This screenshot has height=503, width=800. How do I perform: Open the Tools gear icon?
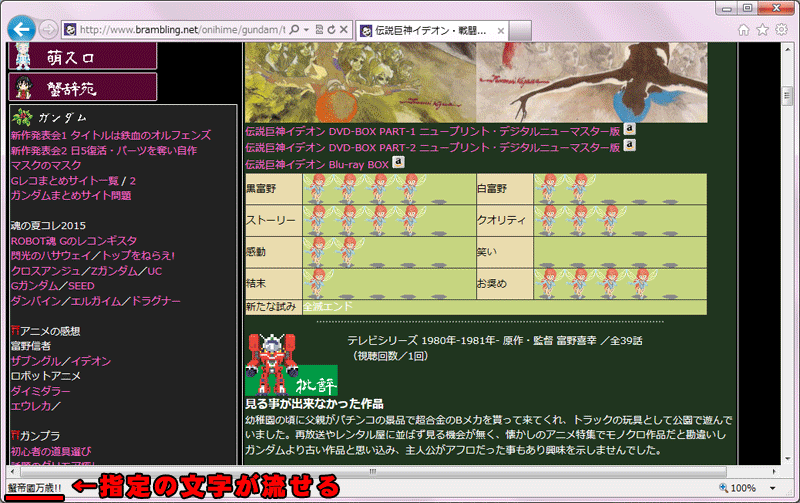pyautogui.click(x=781, y=30)
